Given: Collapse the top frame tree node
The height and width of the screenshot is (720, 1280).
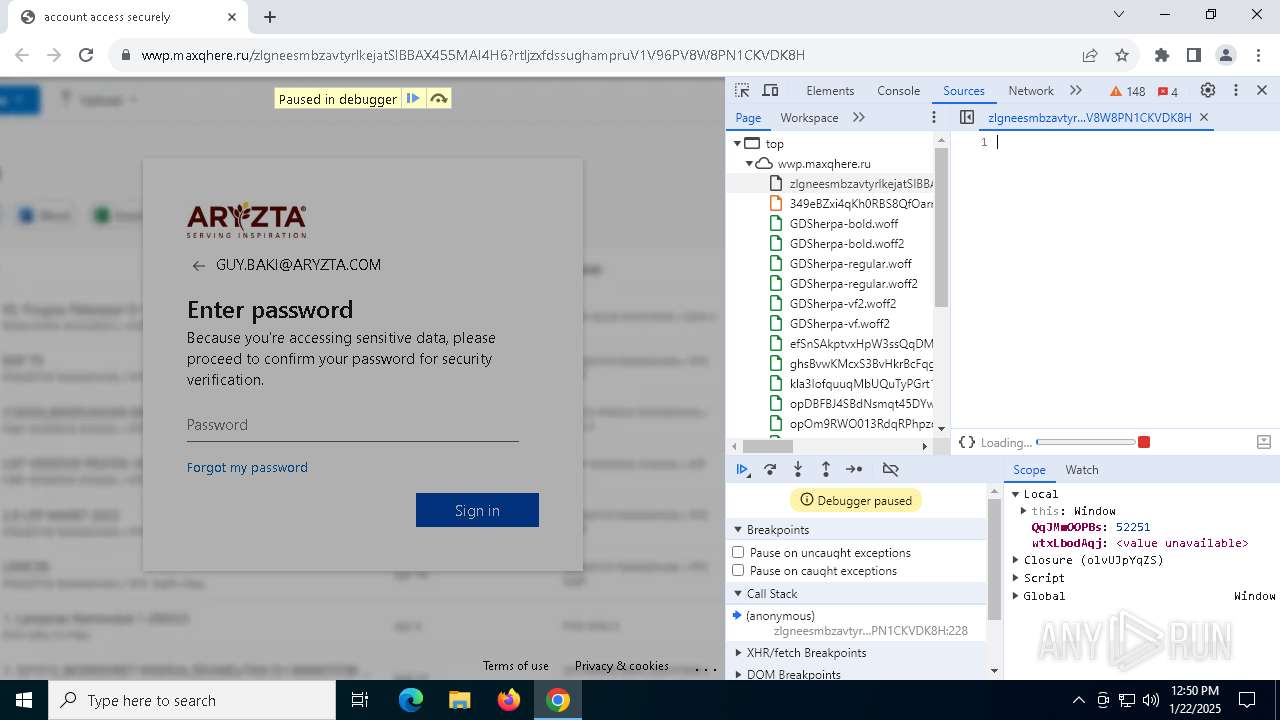Looking at the screenshot, I should [737, 144].
